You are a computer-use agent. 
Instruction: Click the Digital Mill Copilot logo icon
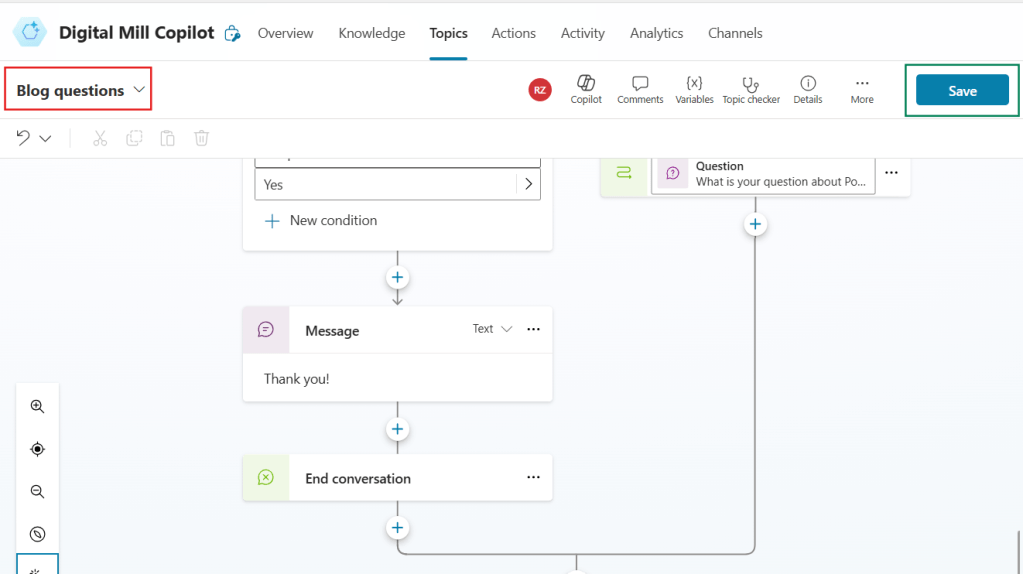(30, 33)
